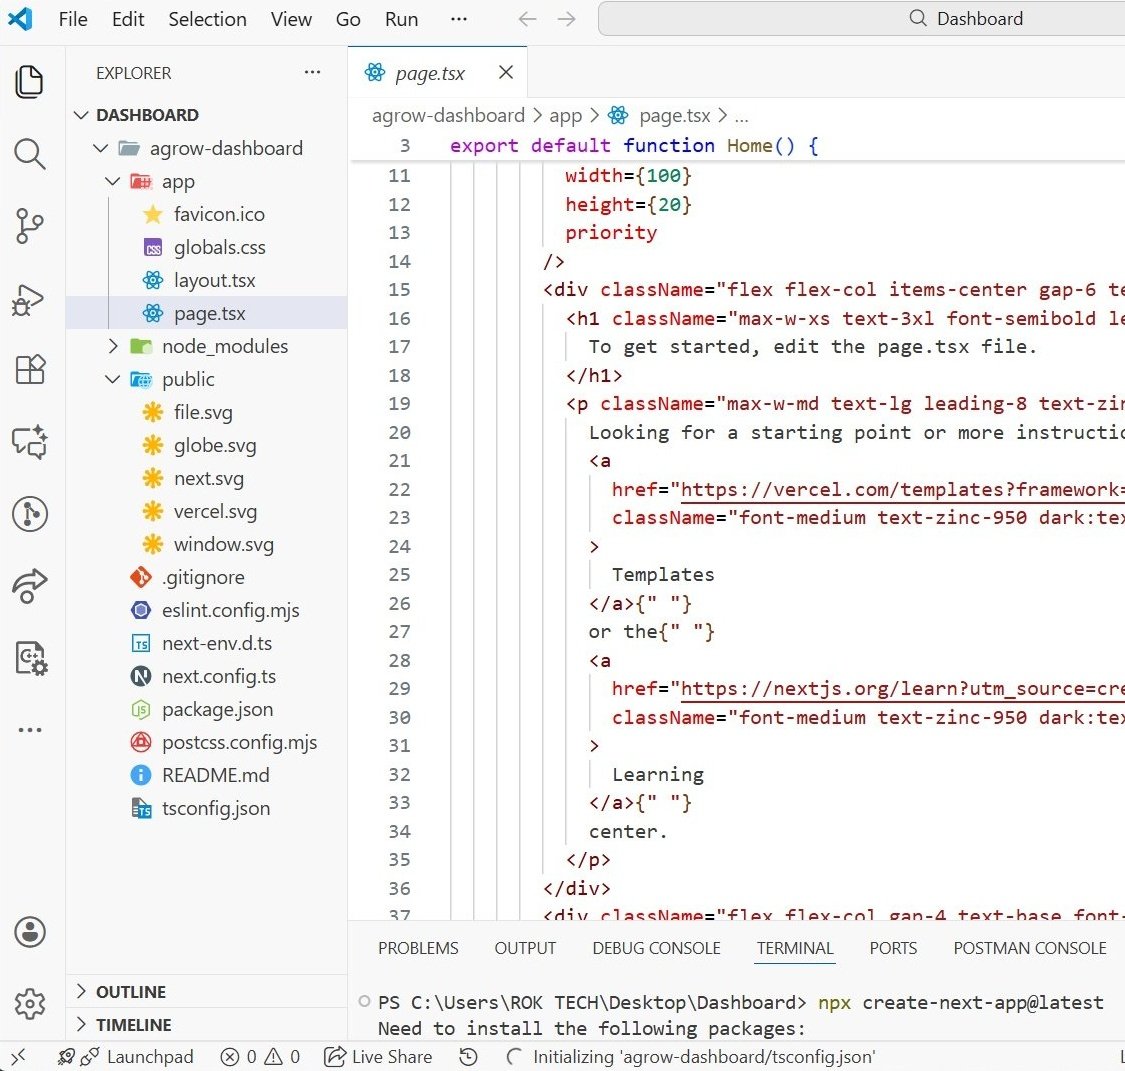Open globals.css in the explorer
The height and width of the screenshot is (1071, 1125).
pos(207,247)
